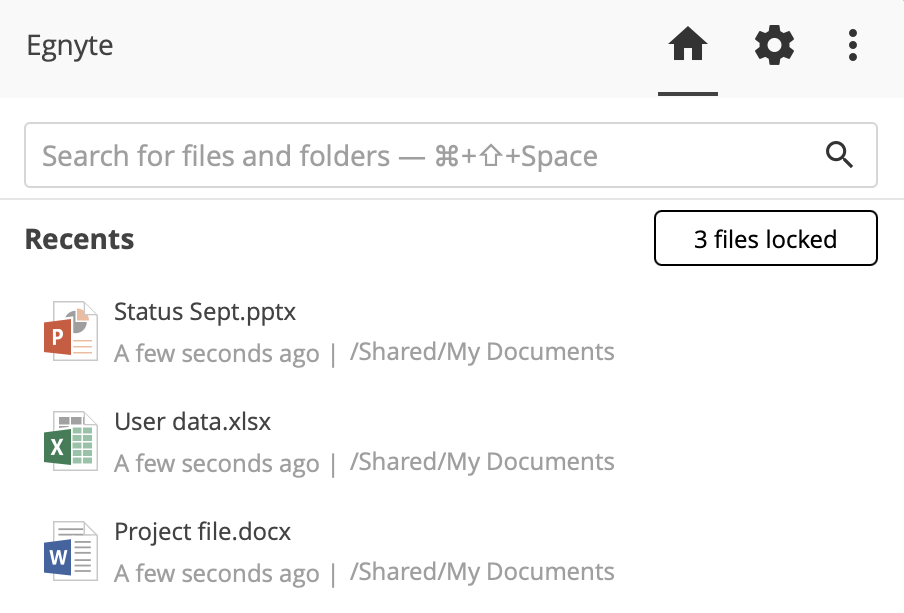Select the Egnyte logo text

point(70,45)
